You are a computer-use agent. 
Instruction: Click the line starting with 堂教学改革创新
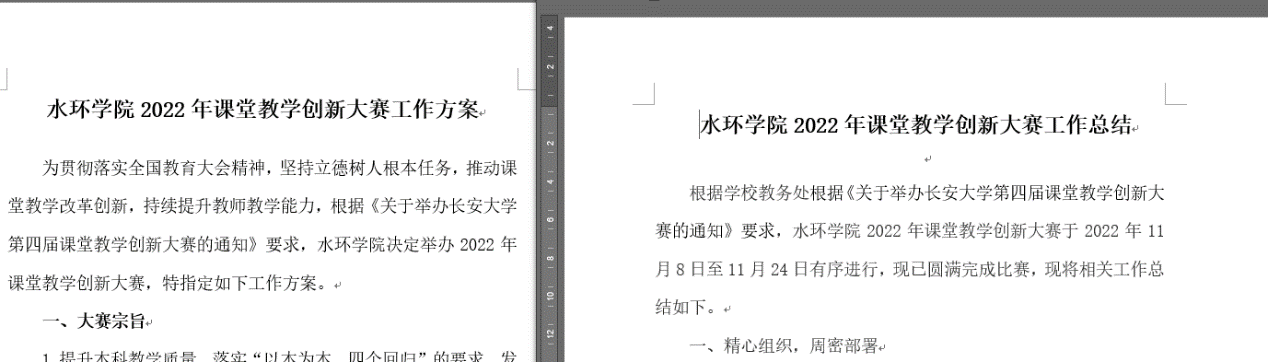pyautogui.click(x=261, y=206)
